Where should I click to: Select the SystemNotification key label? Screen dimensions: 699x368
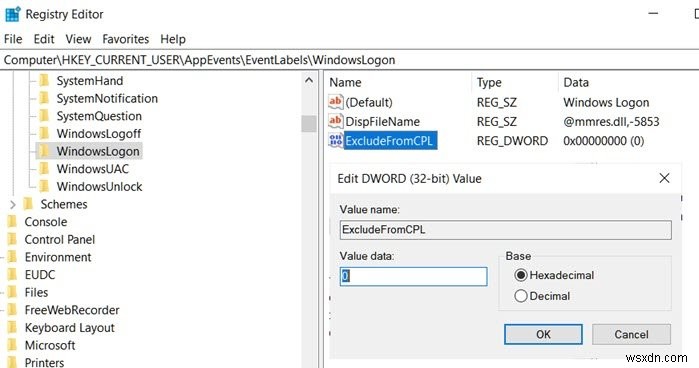point(107,99)
